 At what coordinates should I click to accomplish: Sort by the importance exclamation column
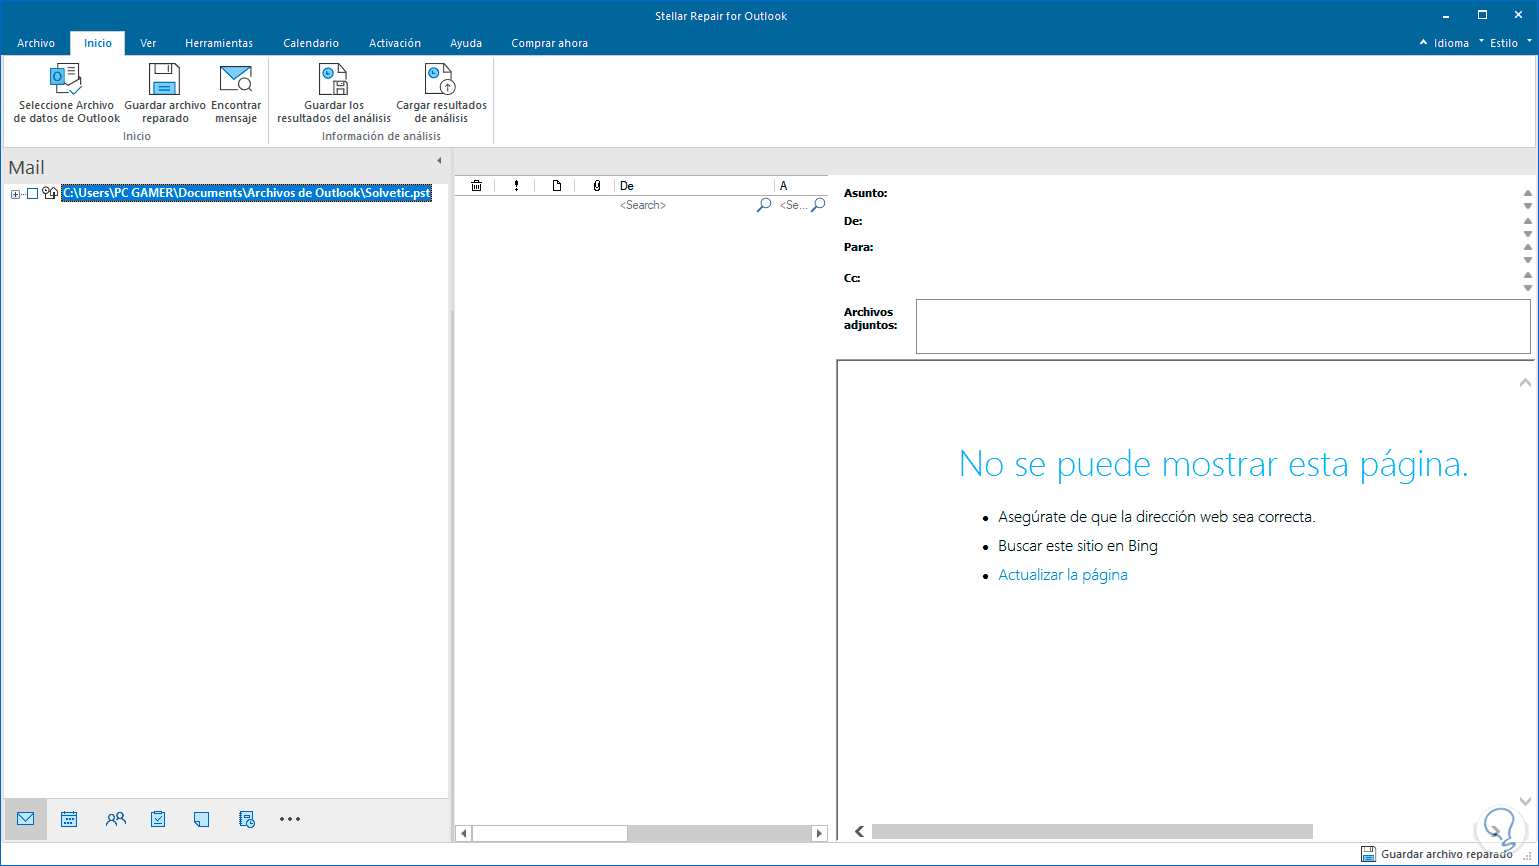[516, 186]
